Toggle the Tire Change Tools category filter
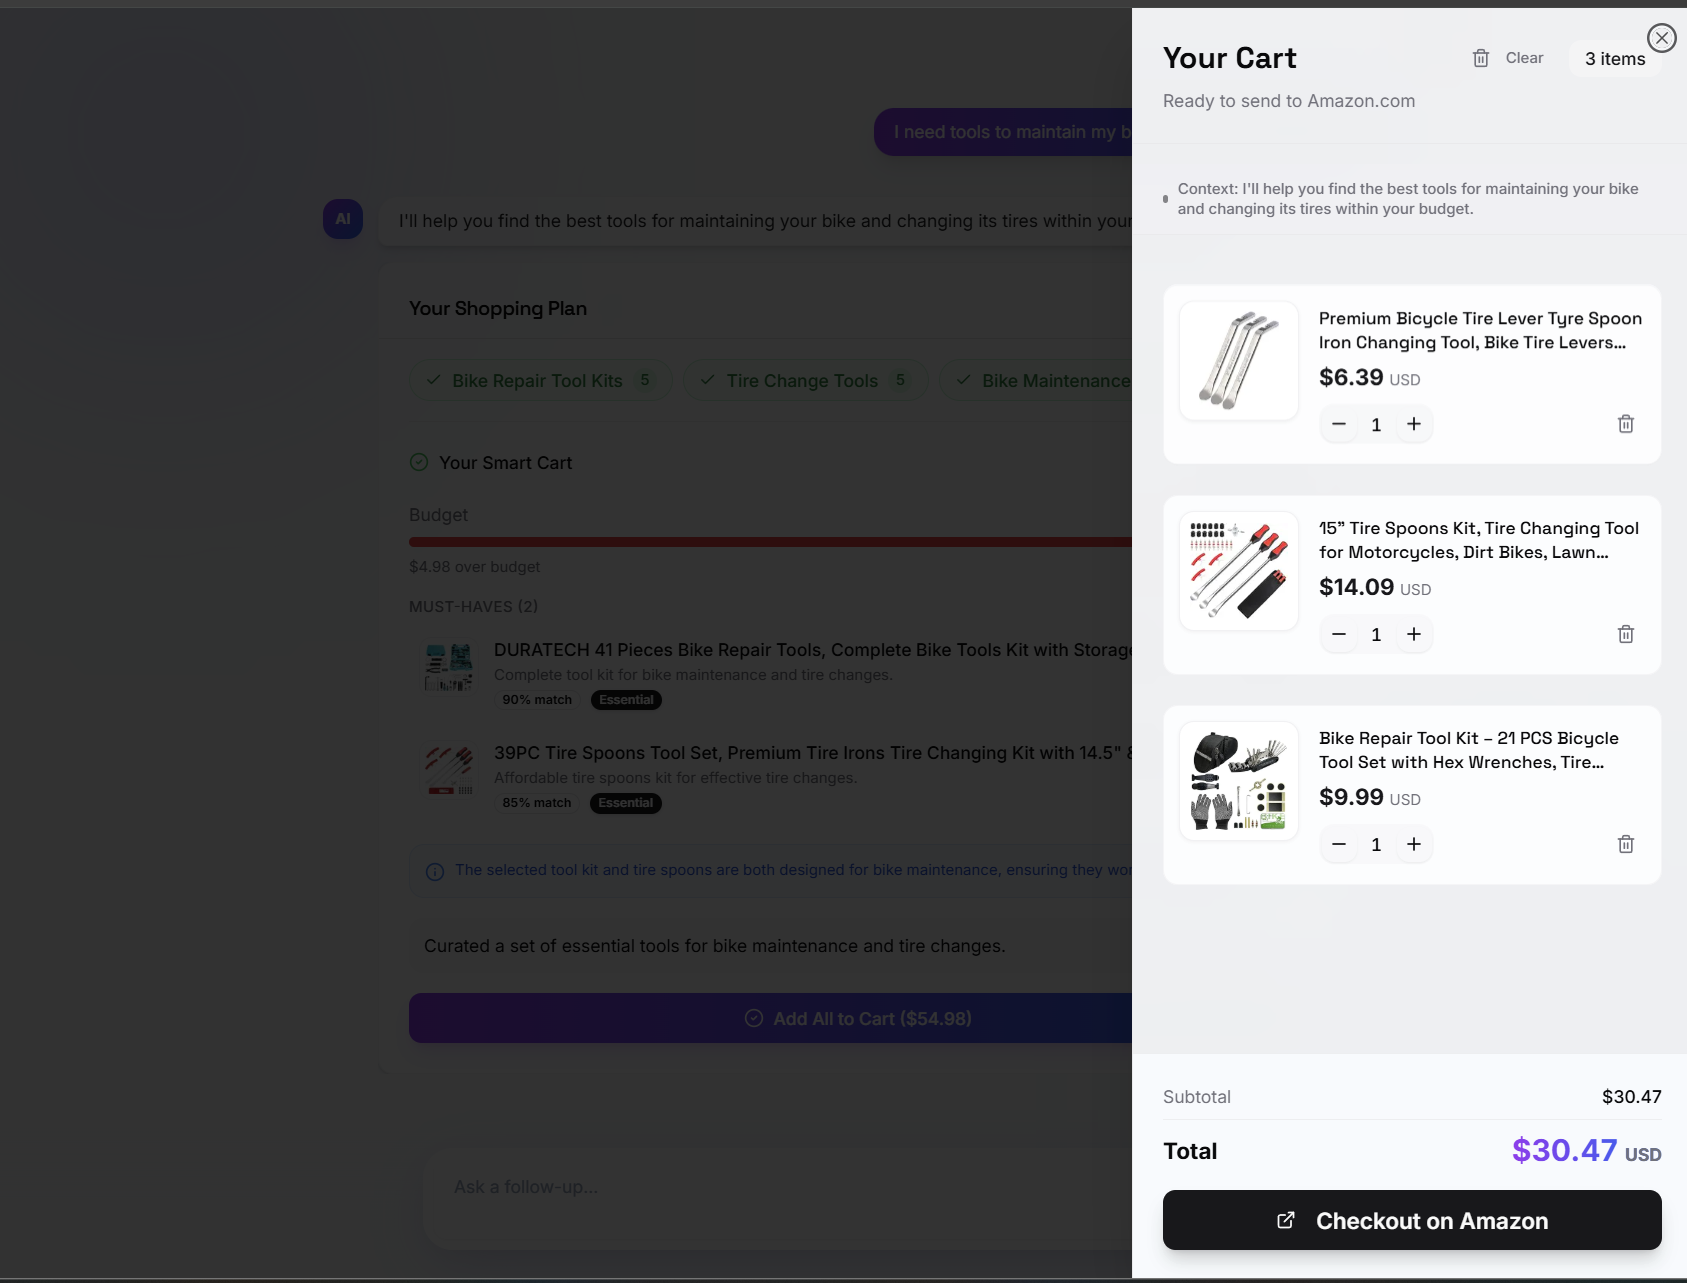1687x1283 pixels. pyautogui.click(x=804, y=380)
